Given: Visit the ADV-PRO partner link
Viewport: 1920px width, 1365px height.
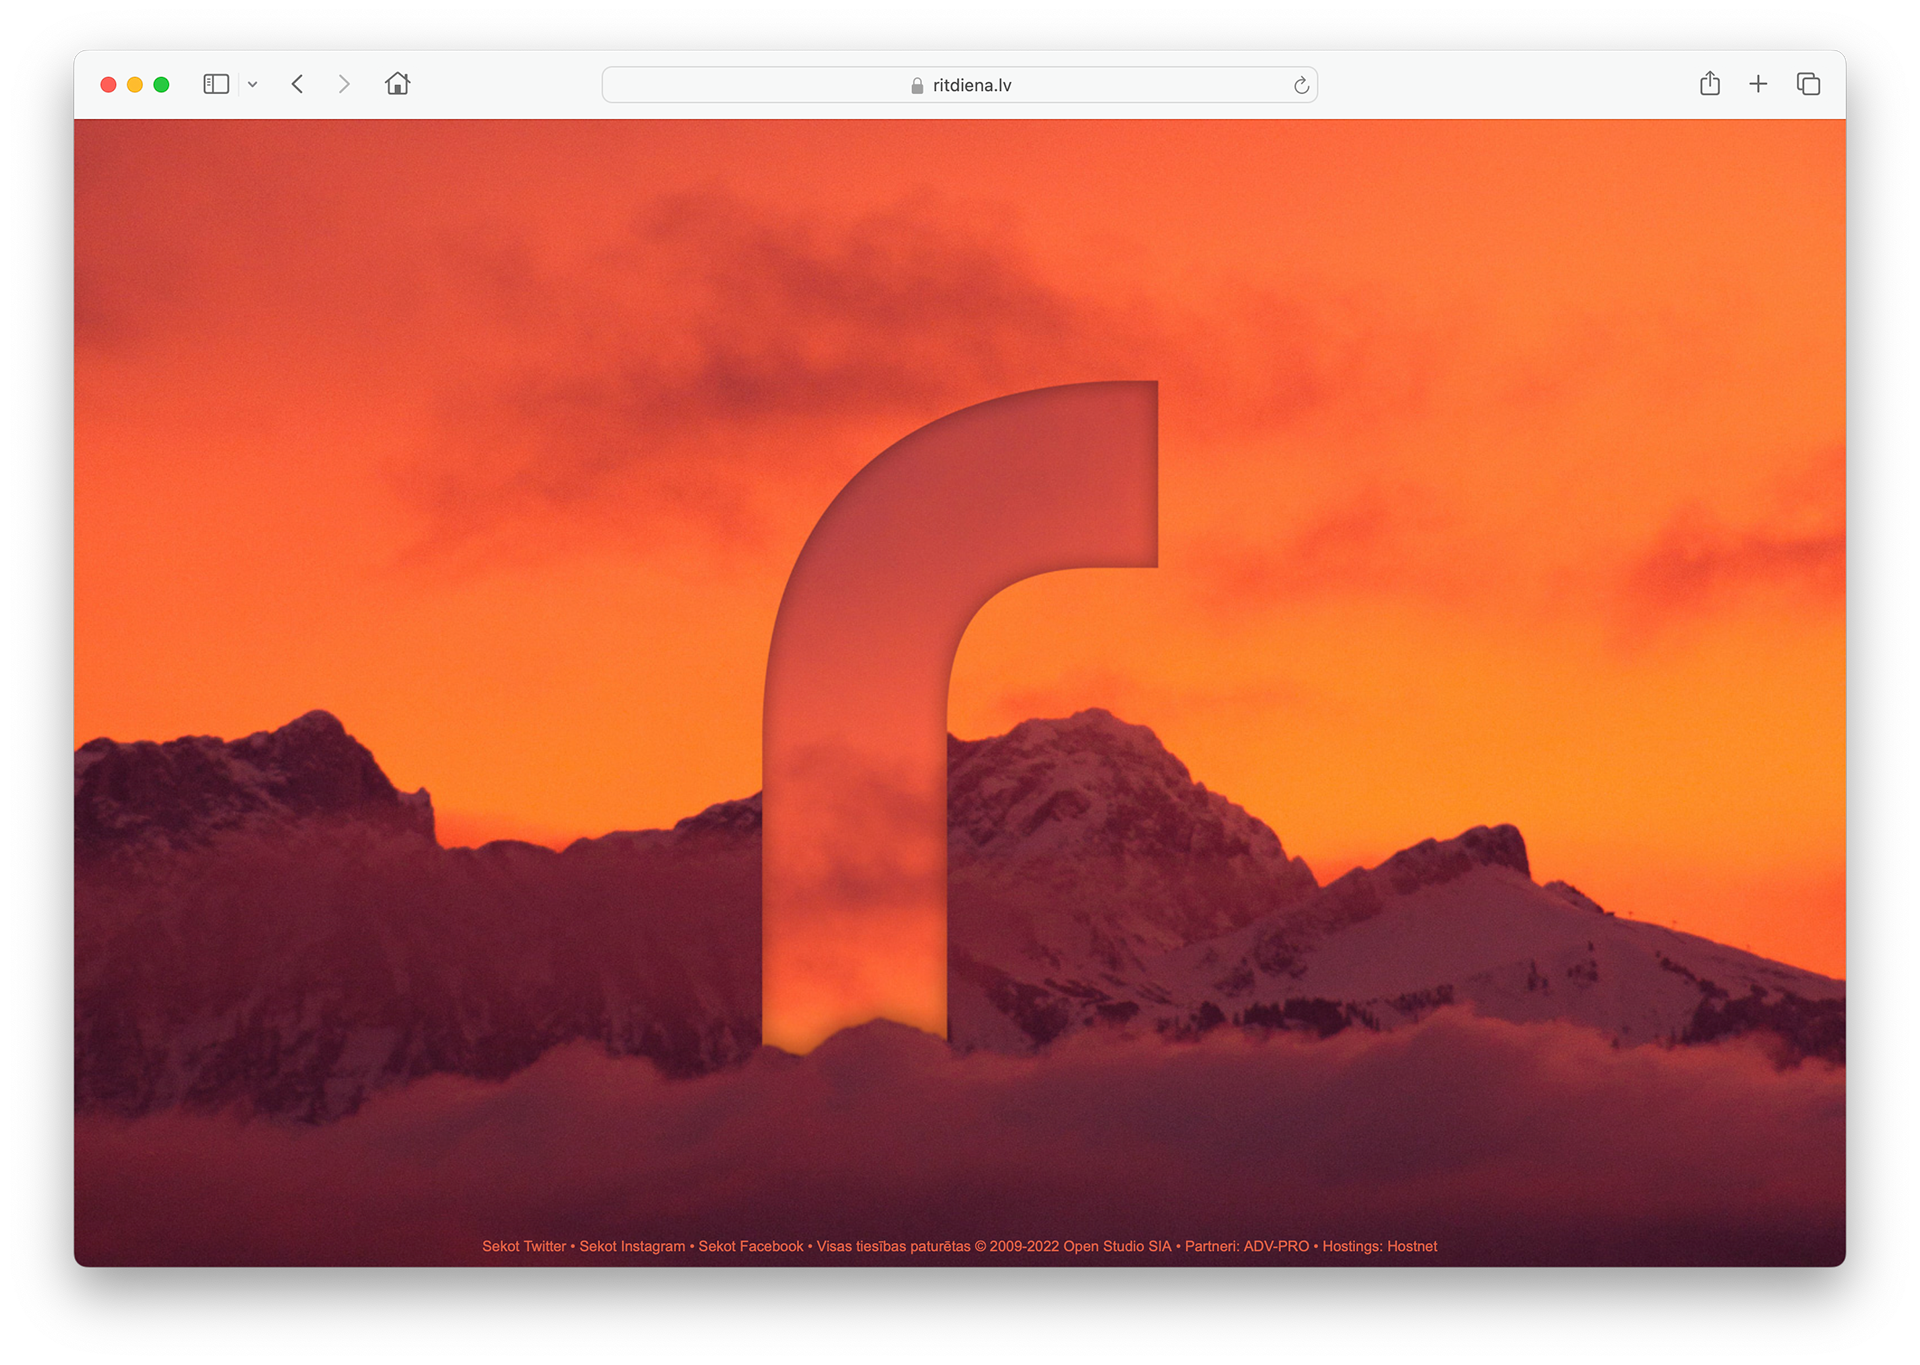Looking at the screenshot, I should point(1276,1246).
